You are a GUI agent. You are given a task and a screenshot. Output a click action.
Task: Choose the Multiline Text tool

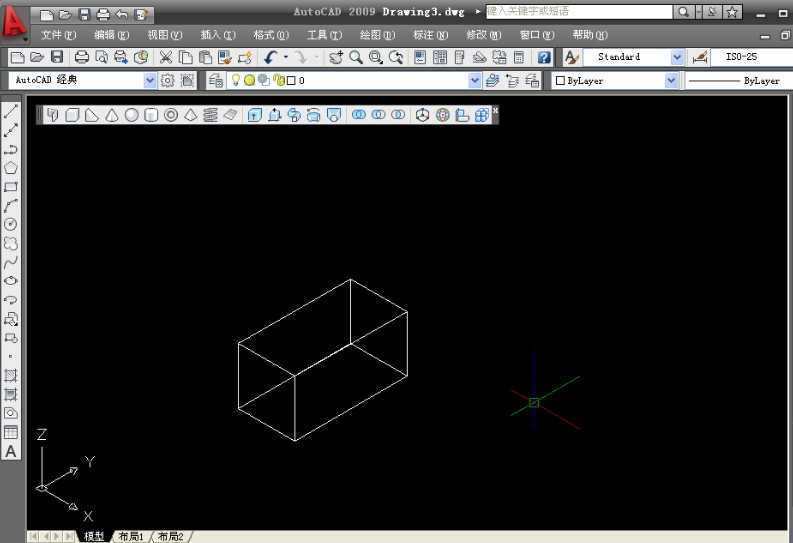11,451
